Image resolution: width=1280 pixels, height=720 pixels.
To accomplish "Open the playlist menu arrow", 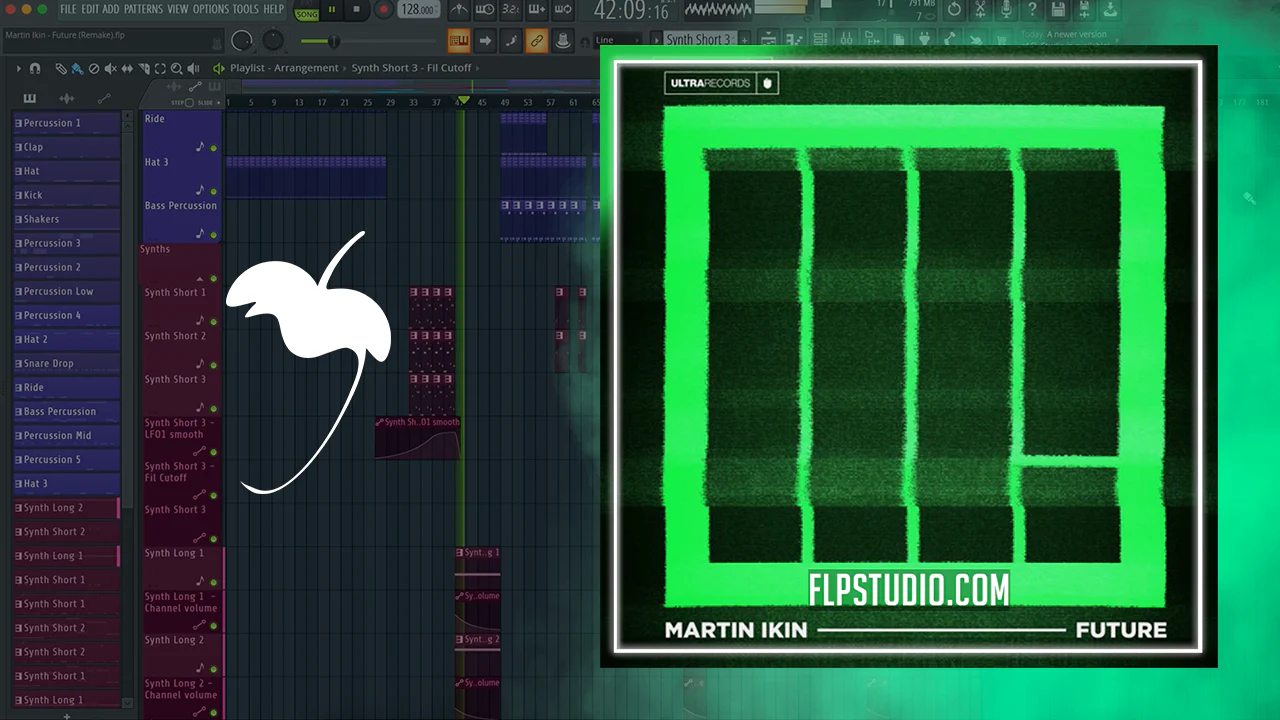I will [x=18, y=68].
